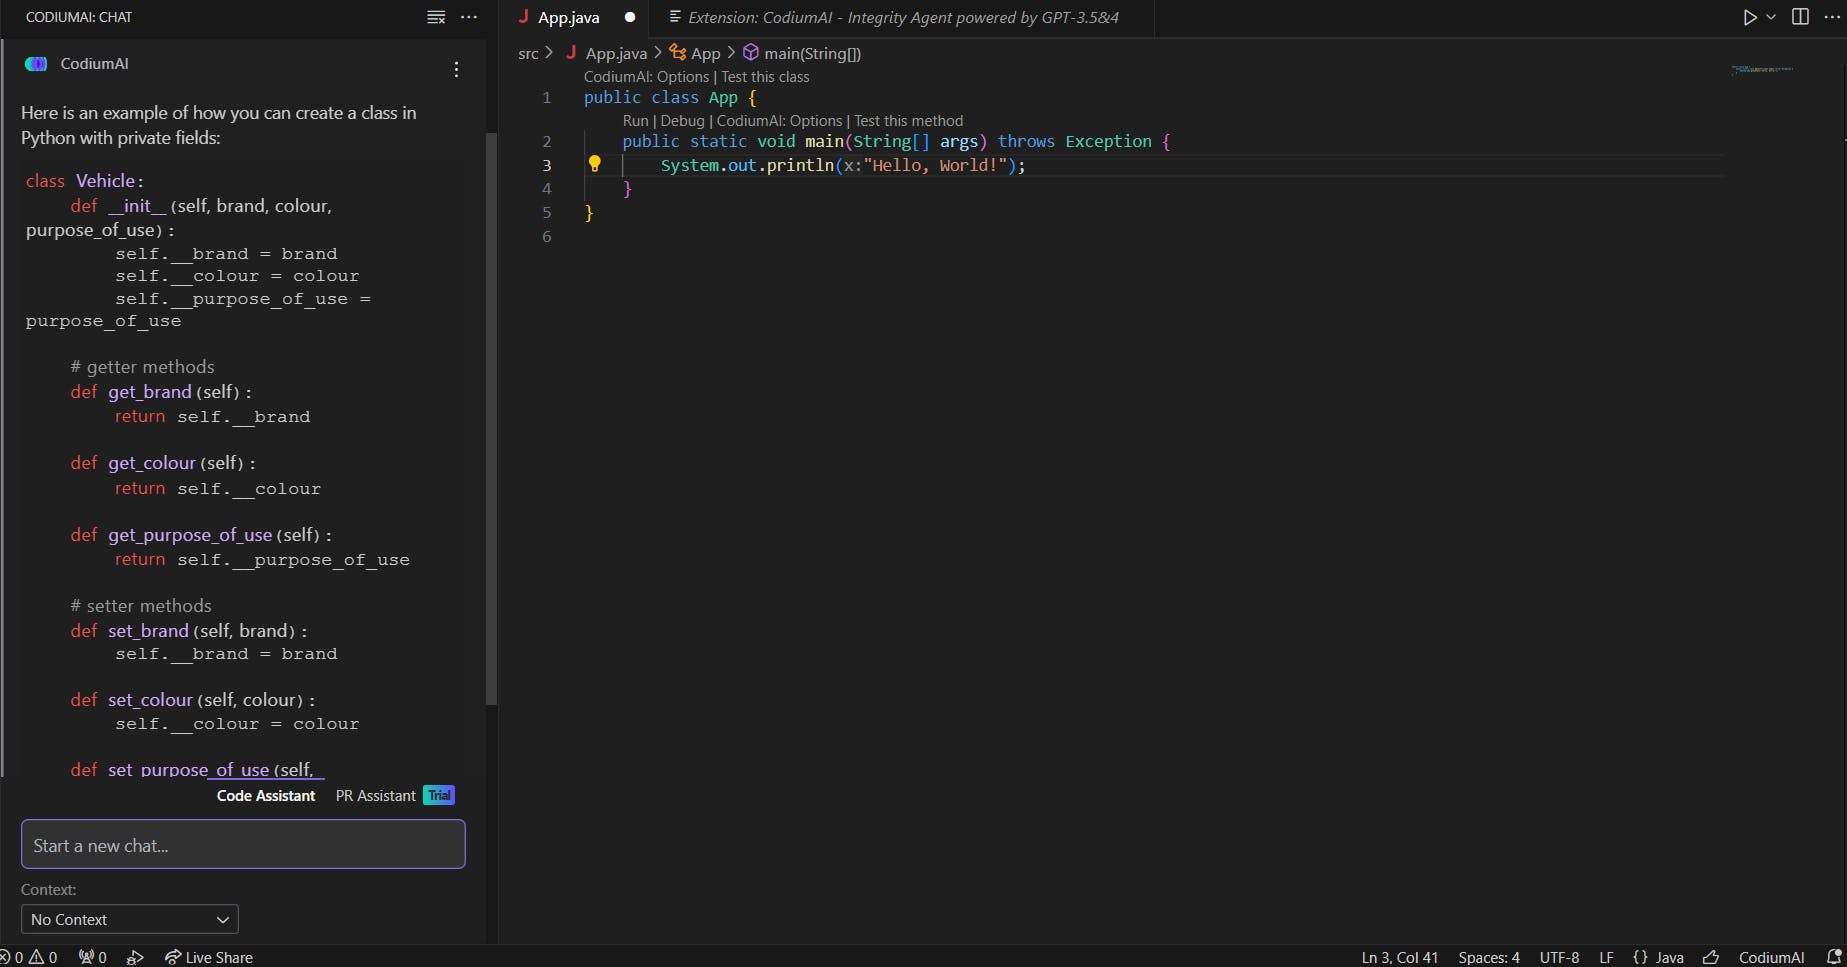Close unsaved App.java tab dot

630,17
